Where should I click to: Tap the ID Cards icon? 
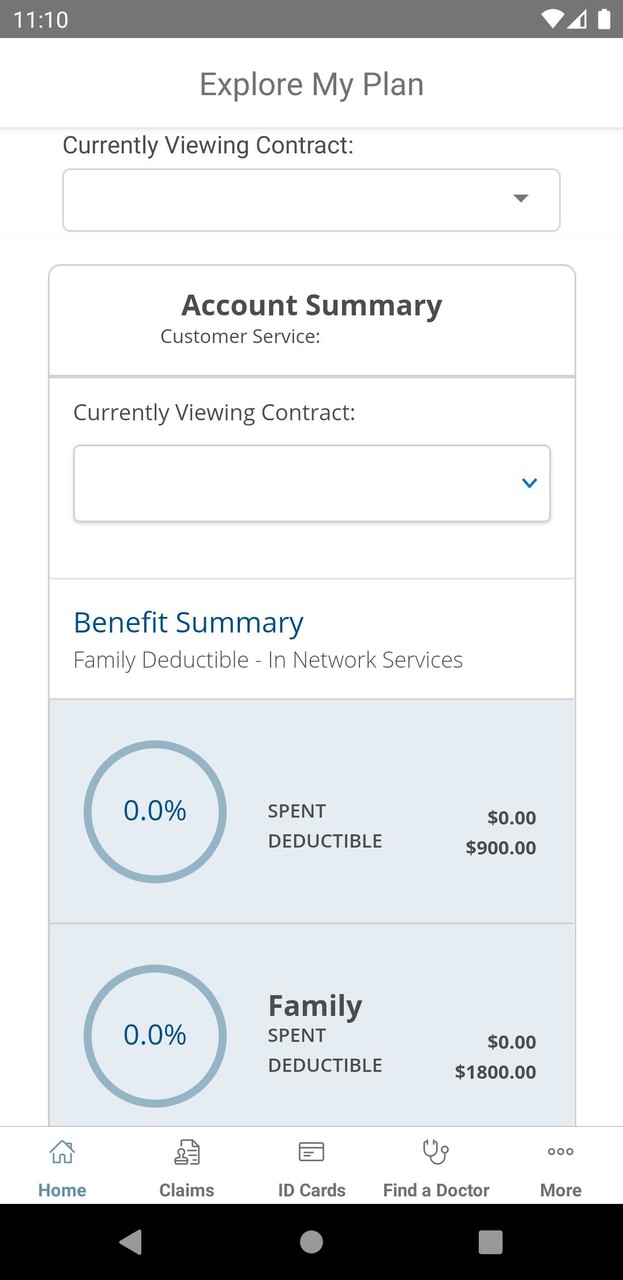(x=311, y=1152)
